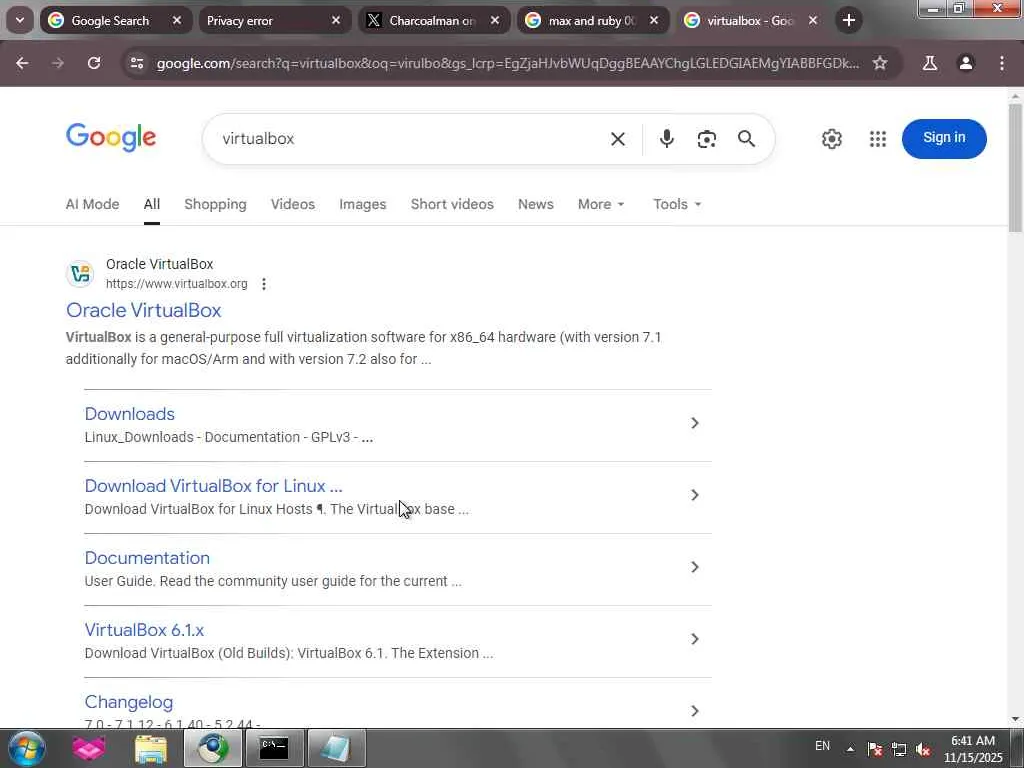Show hidden tray icons arrow
The height and width of the screenshot is (768, 1024).
coord(850,749)
